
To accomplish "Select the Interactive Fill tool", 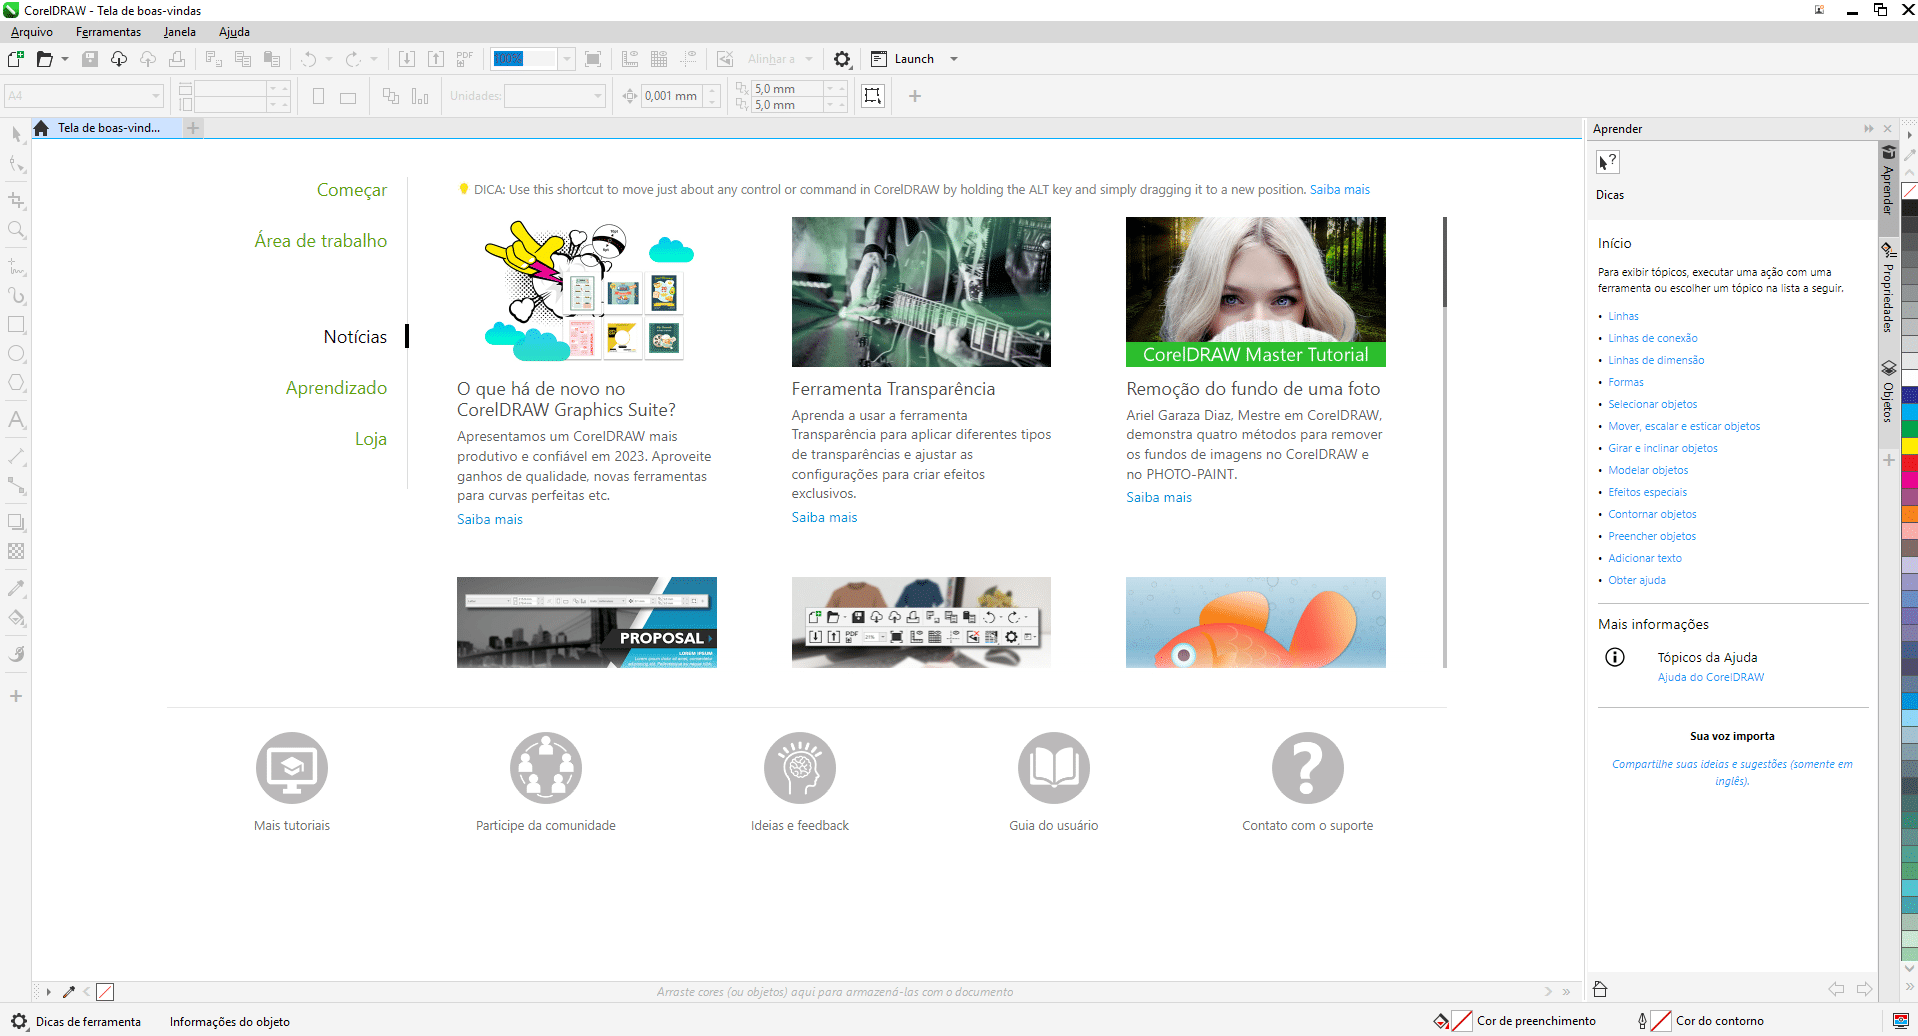I will coord(16,617).
